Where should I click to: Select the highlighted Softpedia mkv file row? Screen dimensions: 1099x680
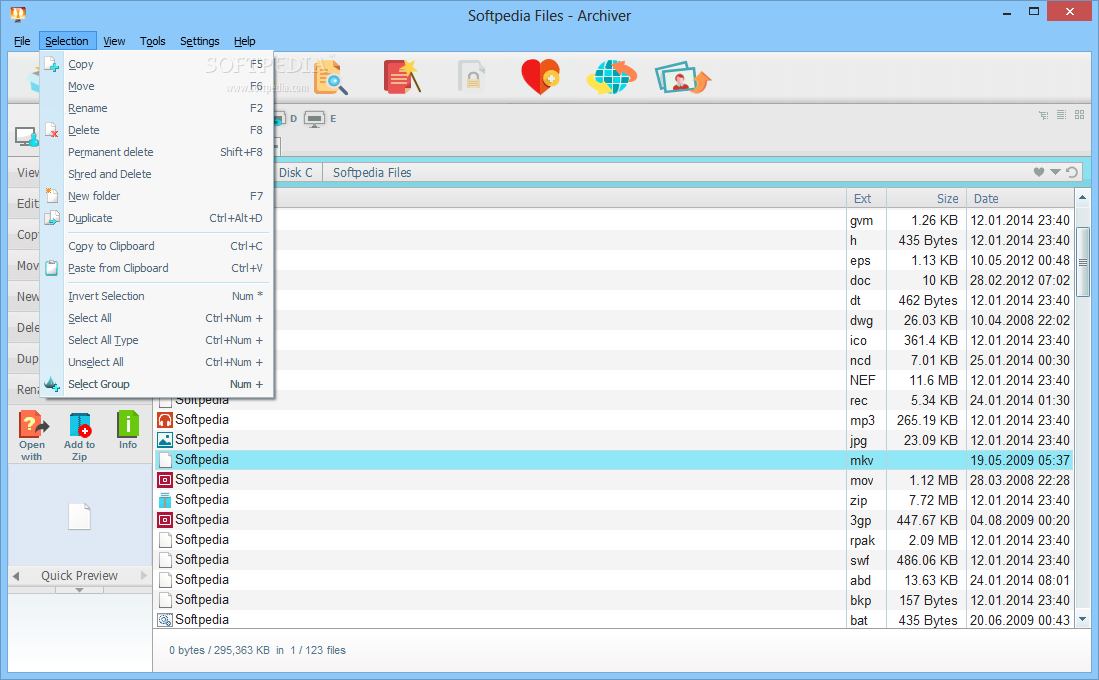[613, 460]
